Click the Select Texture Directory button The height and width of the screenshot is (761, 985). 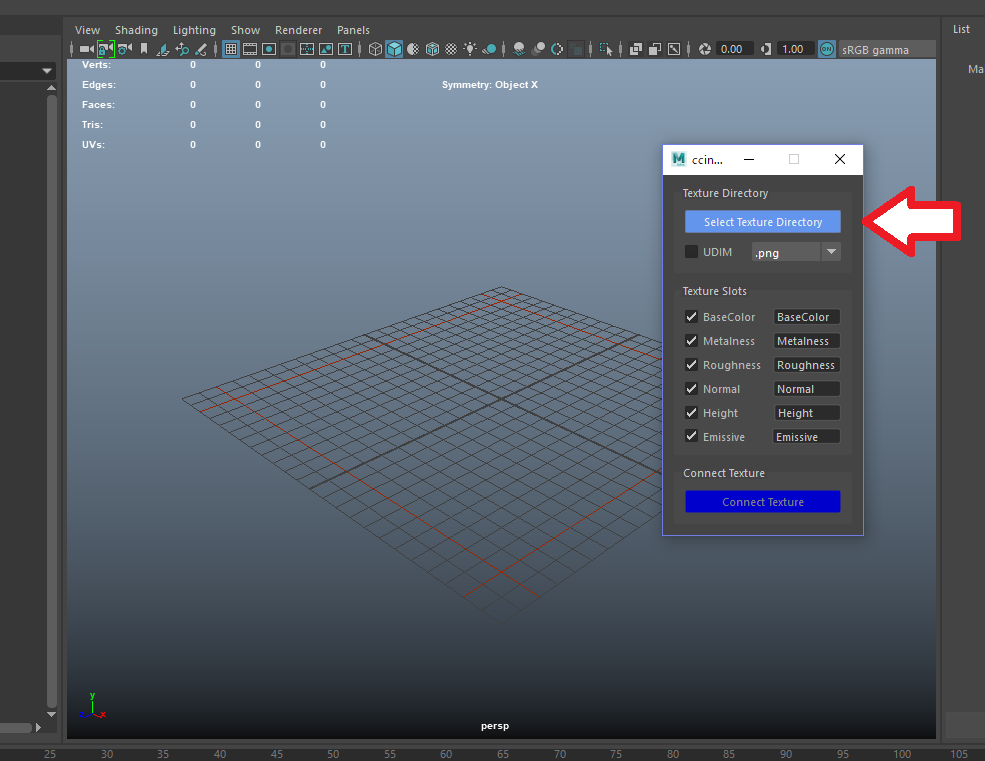point(762,222)
